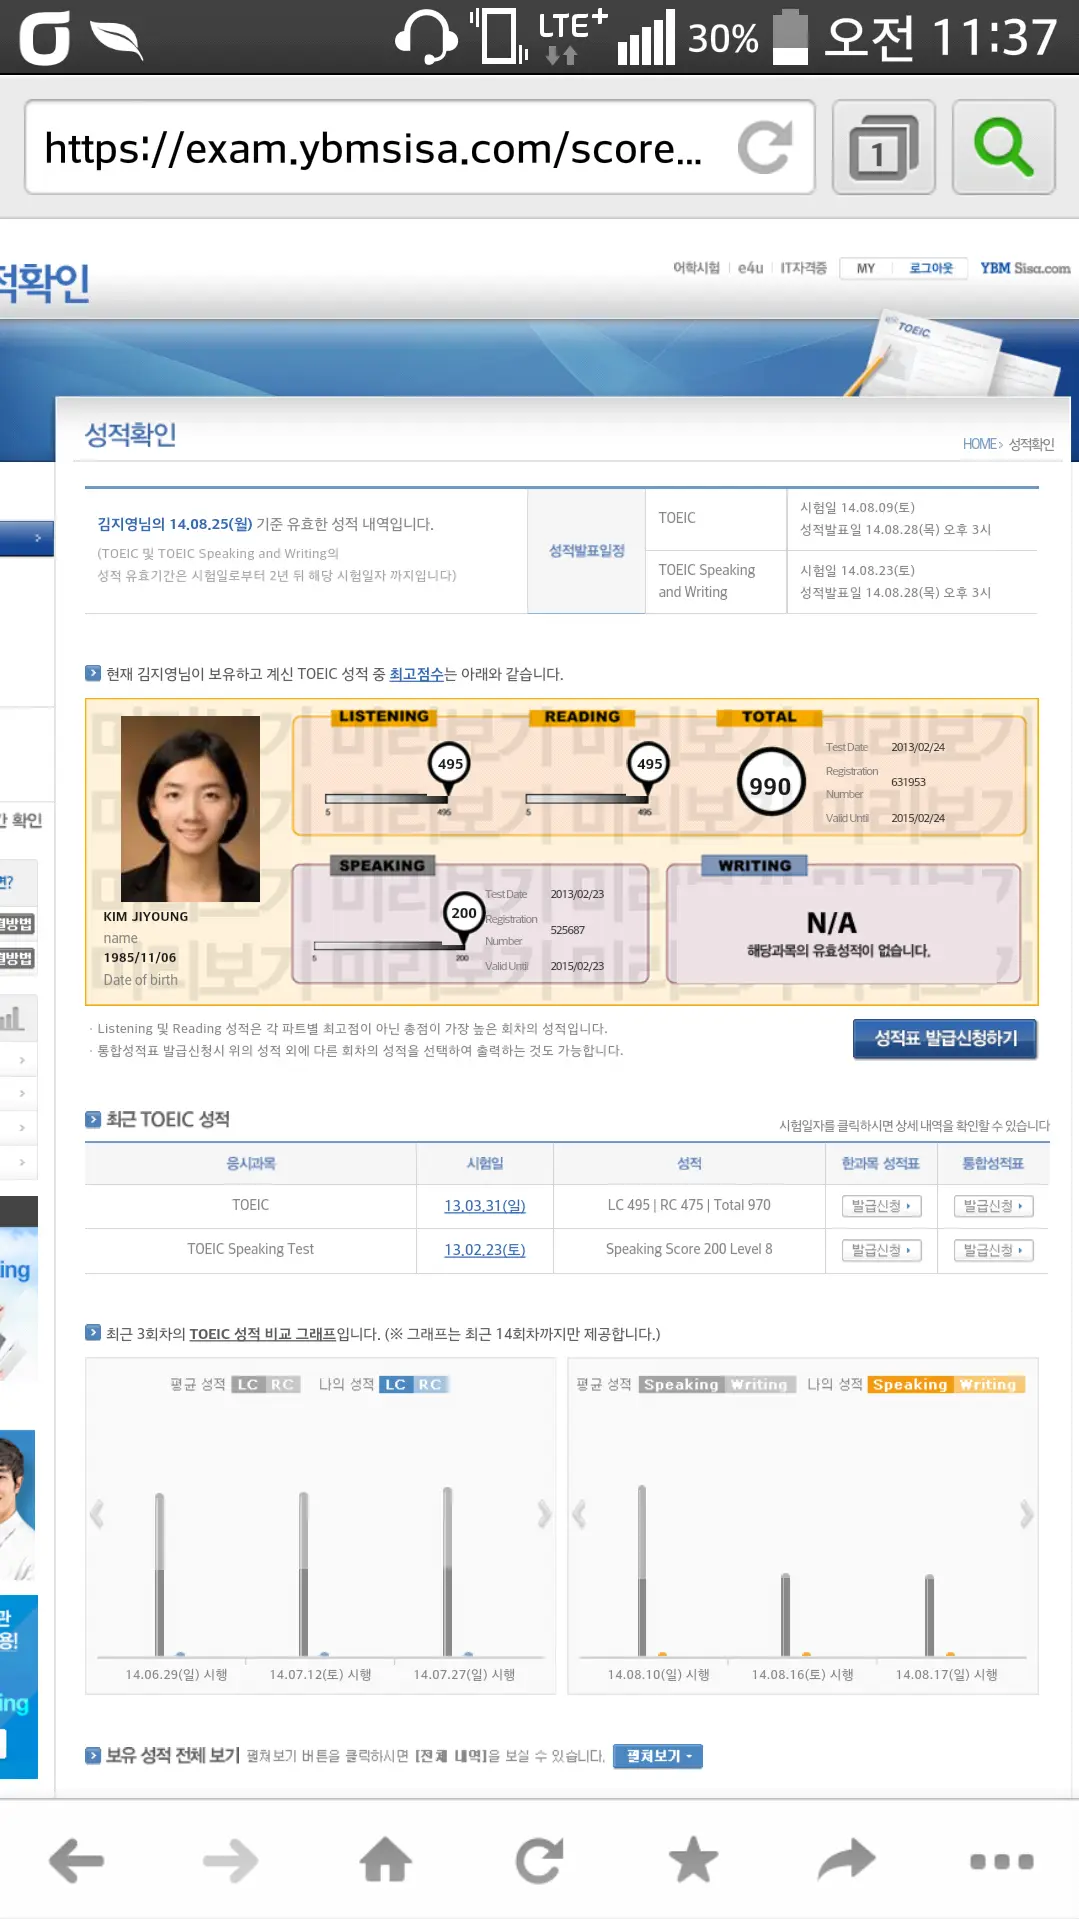The image size is (1079, 1919).
Task: Open the browser tabs switcher icon
Action: (882, 148)
